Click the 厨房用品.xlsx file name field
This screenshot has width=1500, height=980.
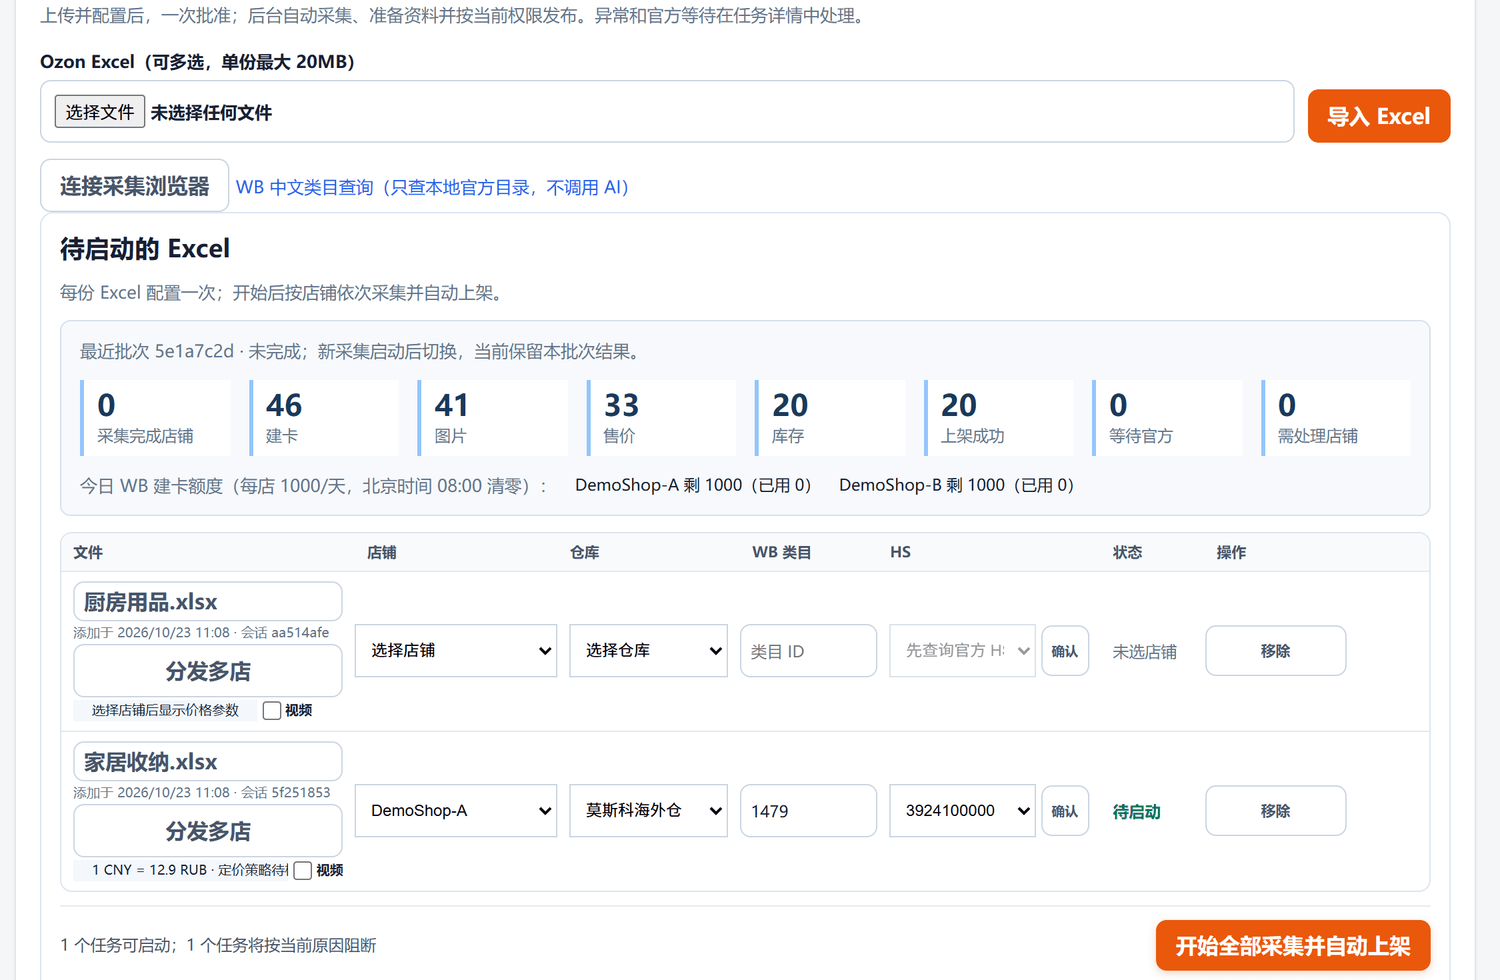tap(208, 602)
